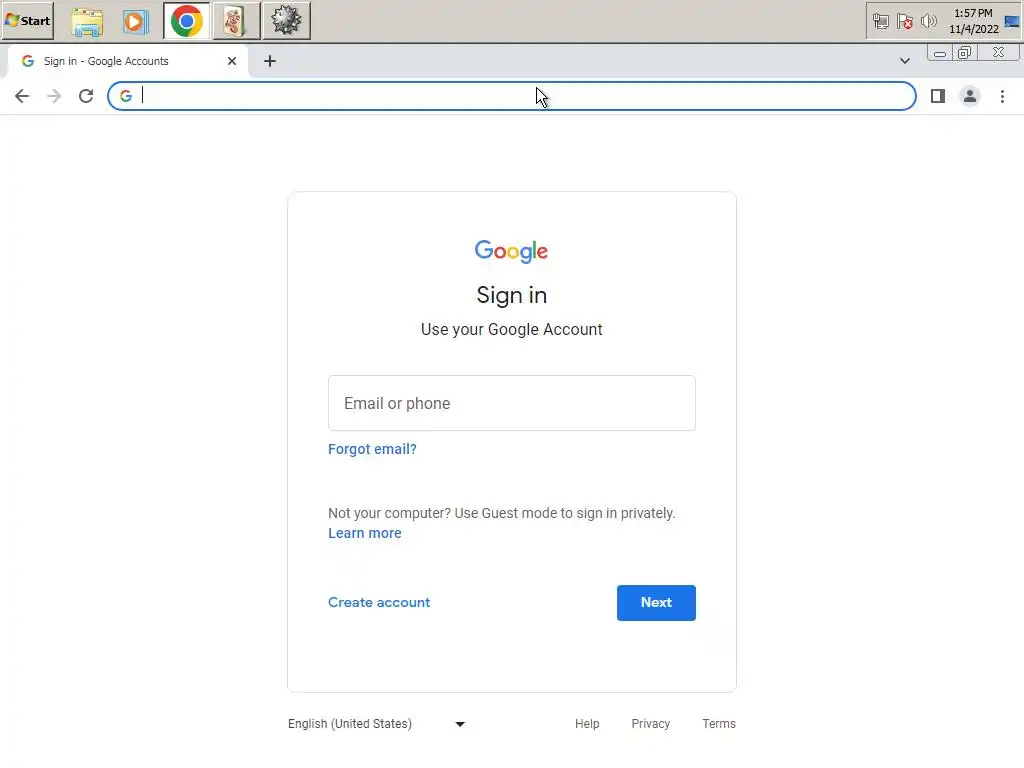Image resolution: width=1024 pixels, height=768 pixels.
Task: Close the Sign in - Google Accounts tab
Action: [x=232, y=61]
